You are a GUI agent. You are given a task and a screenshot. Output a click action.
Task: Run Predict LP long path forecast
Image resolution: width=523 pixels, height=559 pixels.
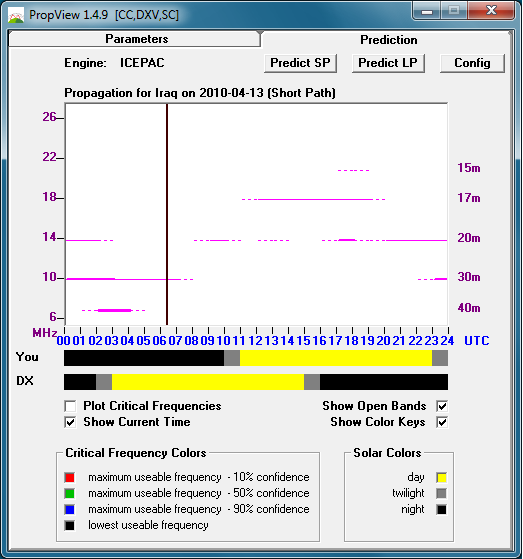pyautogui.click(x=388, y=63)
